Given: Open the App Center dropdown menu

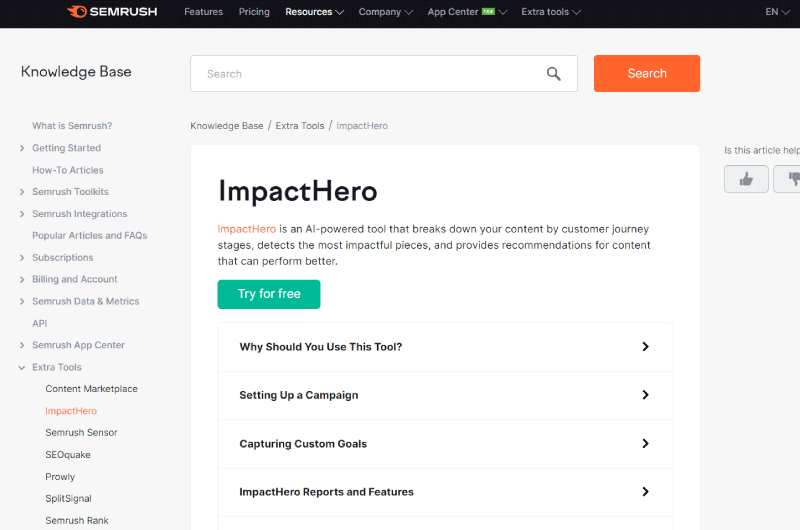Looking at the screenshot, I should tap(467, 12).
